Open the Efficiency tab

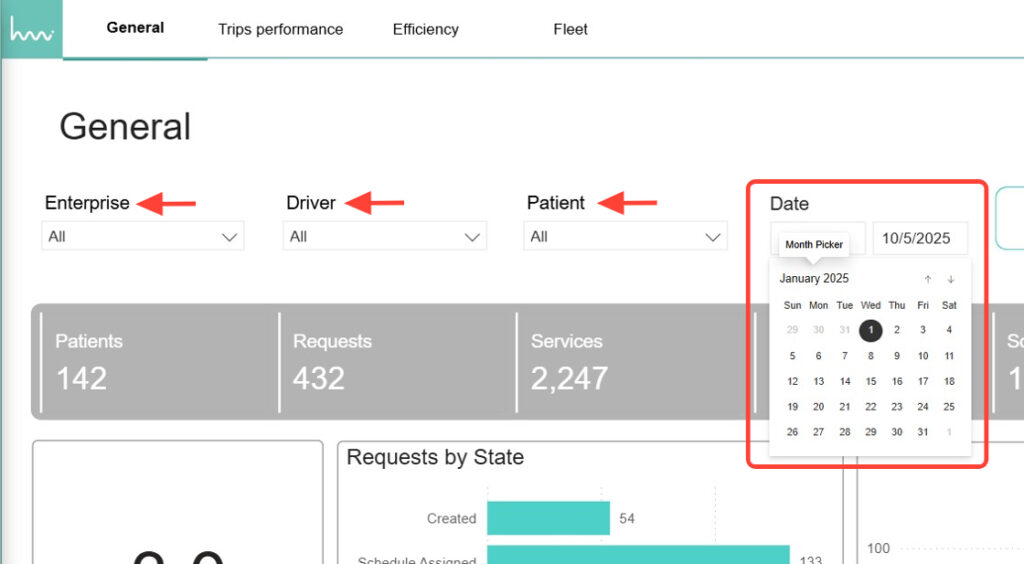pos(425,30)
